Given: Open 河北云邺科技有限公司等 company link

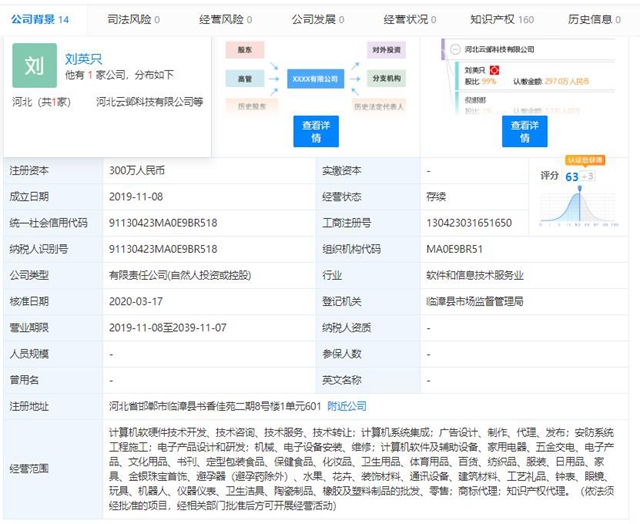Looking at the screenshot, I should click(x=150, y=101).
